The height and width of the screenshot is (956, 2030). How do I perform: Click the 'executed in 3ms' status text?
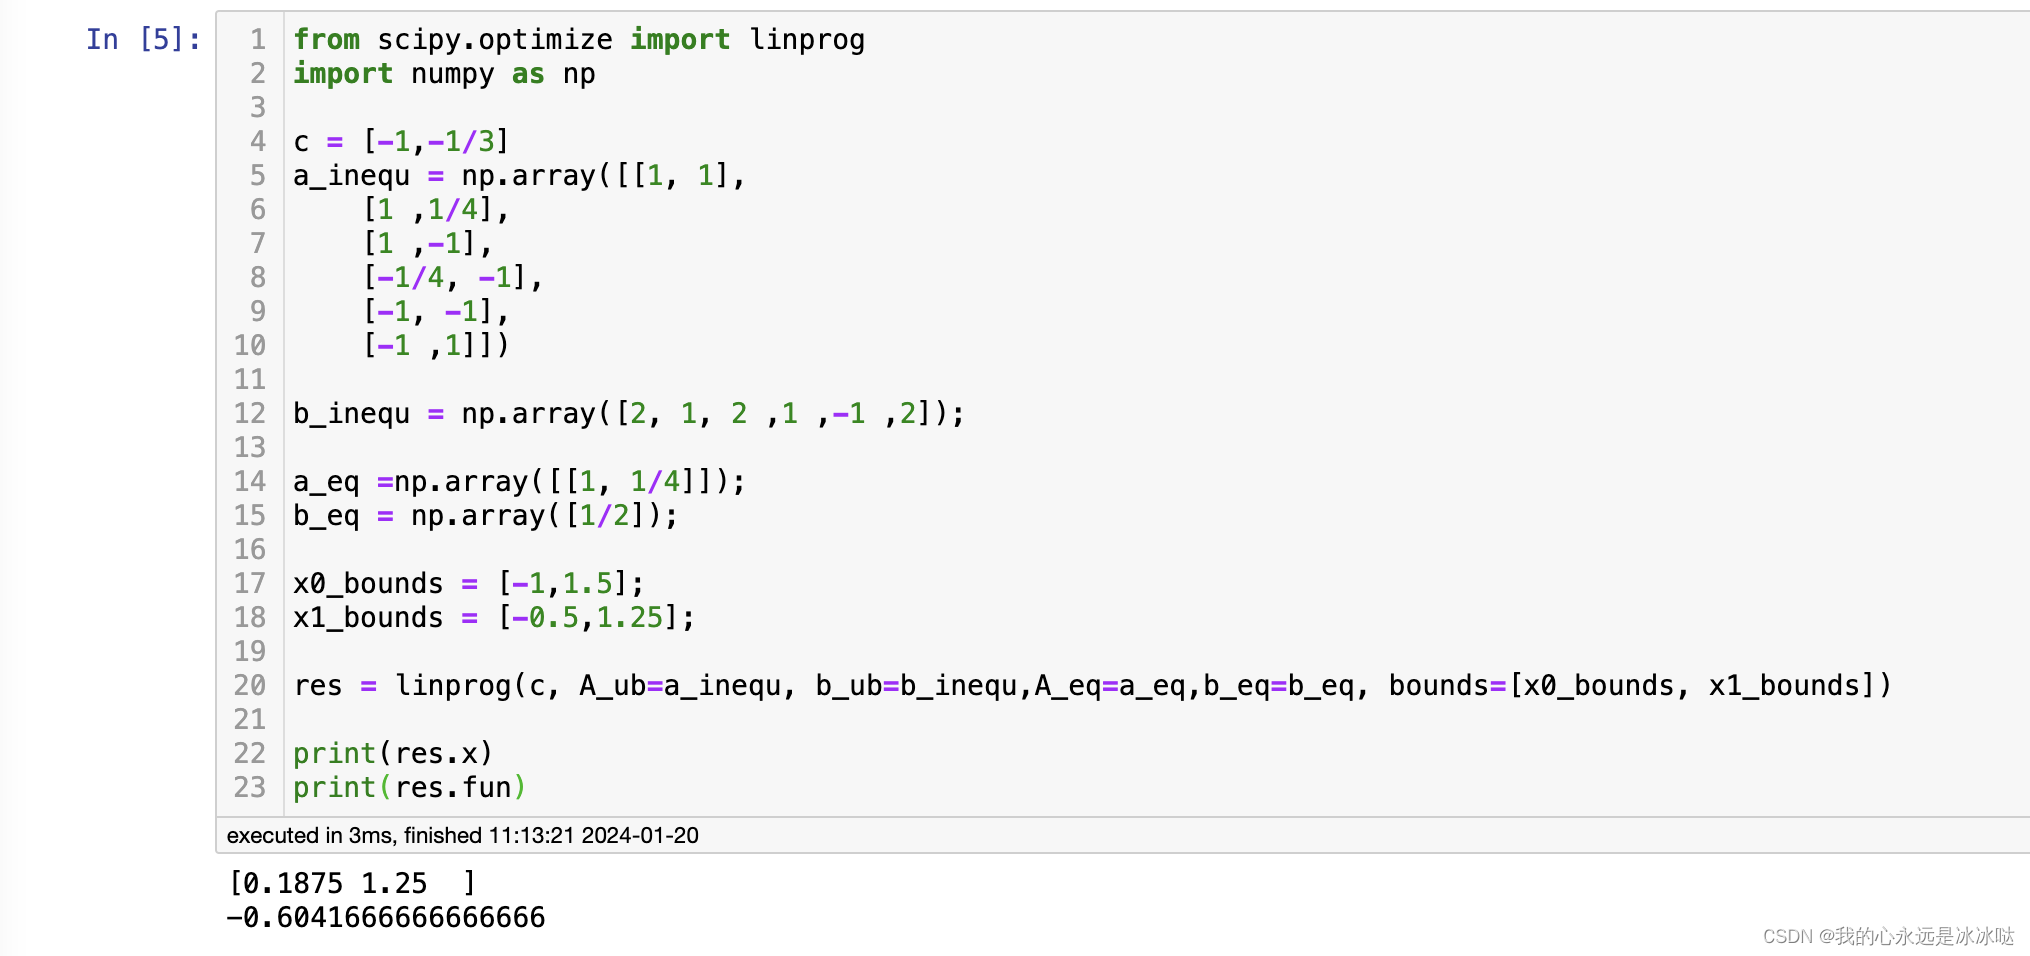(462, 836)
